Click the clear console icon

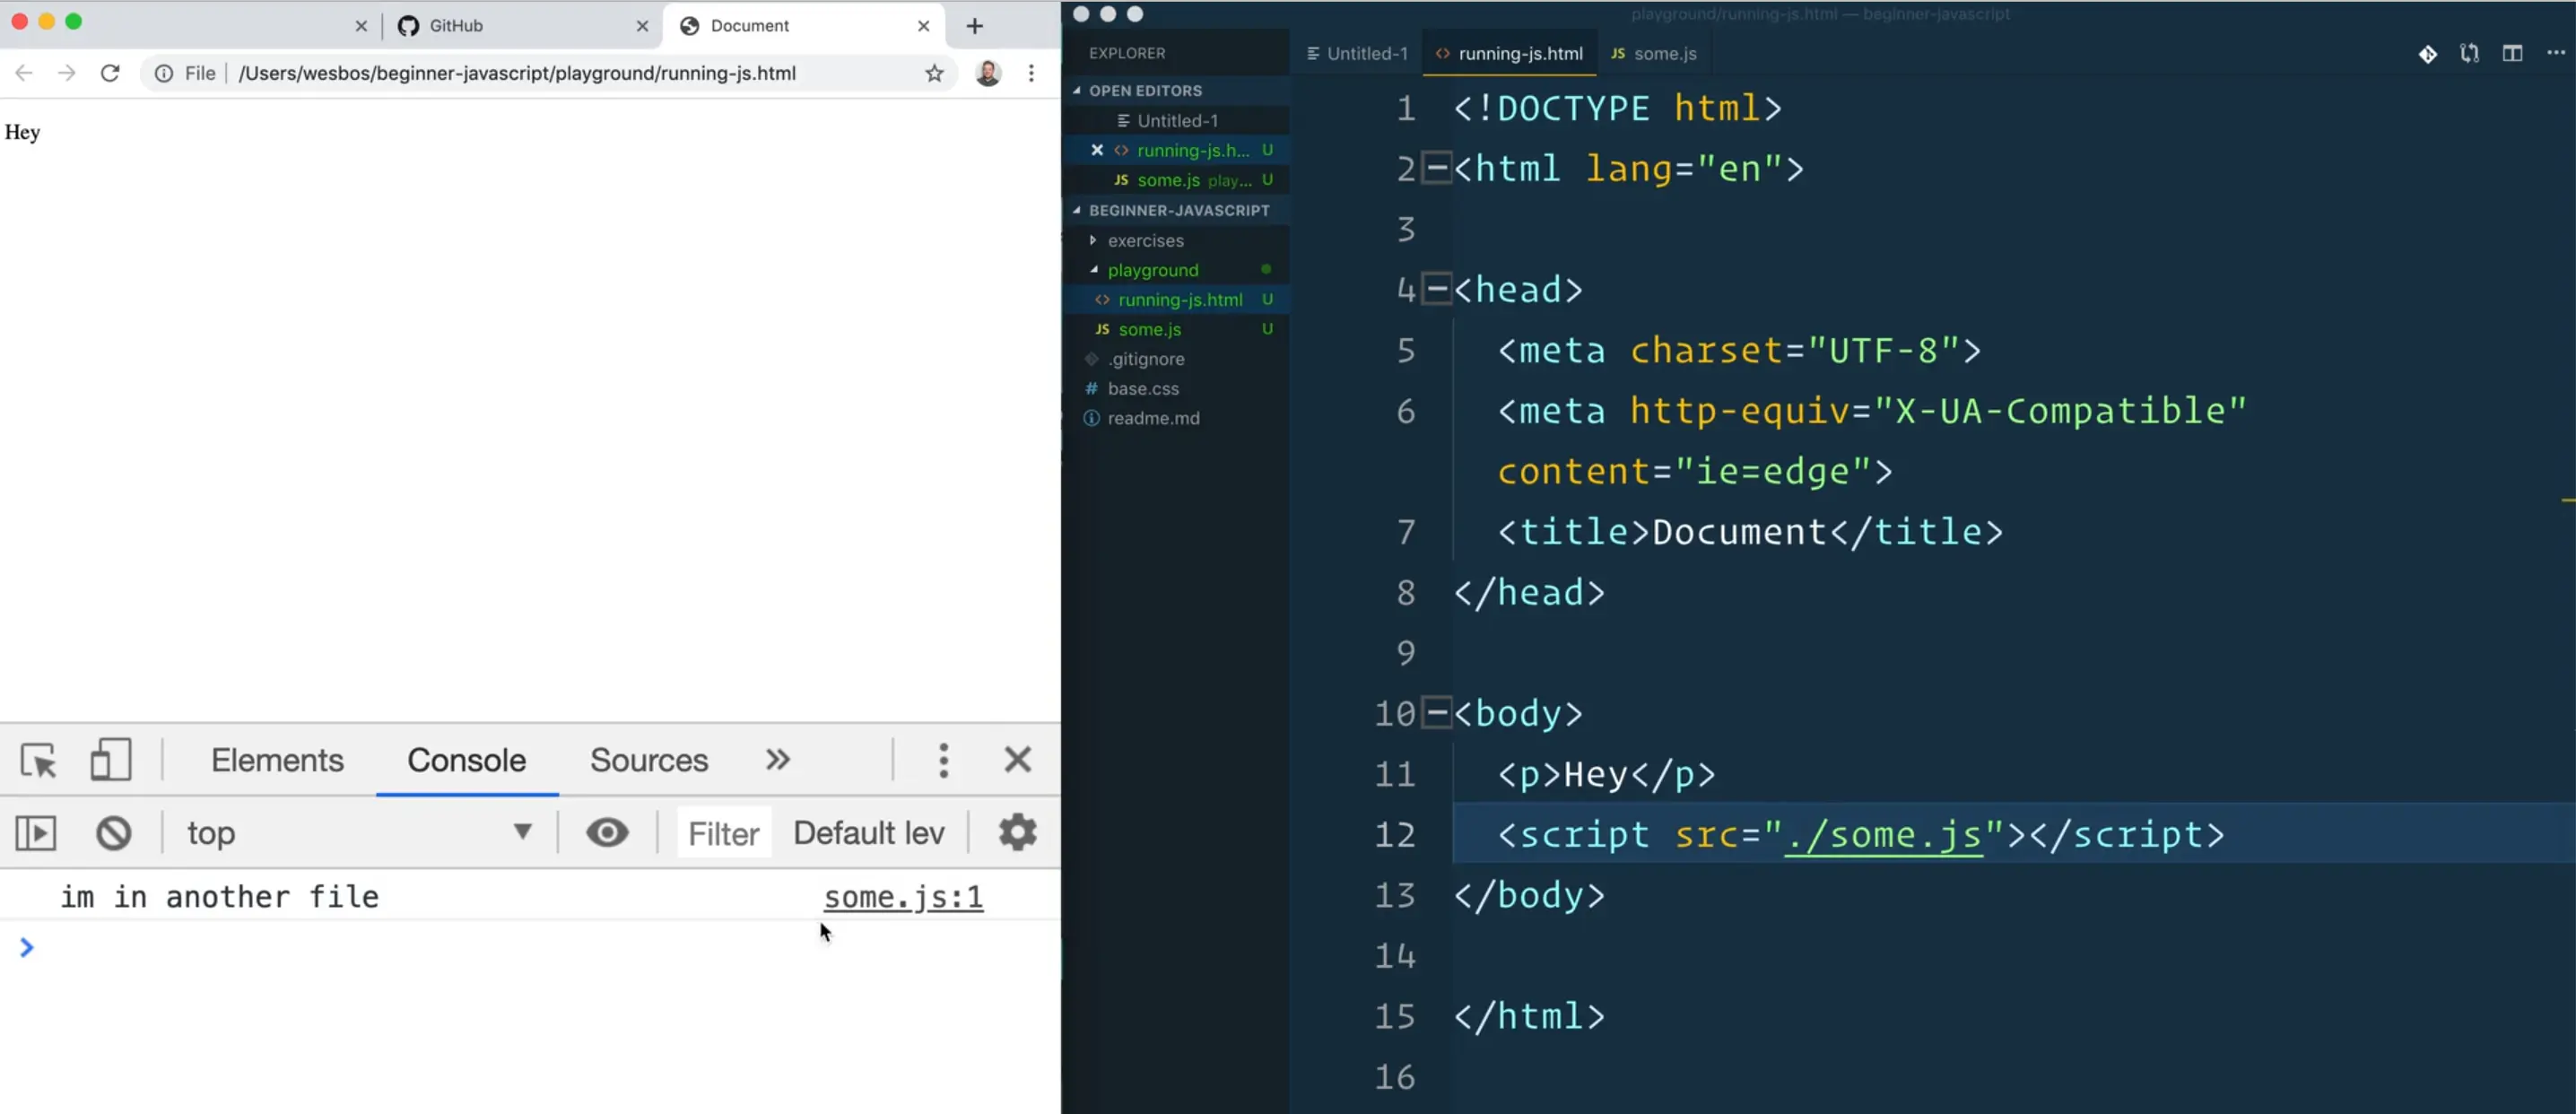114,833
